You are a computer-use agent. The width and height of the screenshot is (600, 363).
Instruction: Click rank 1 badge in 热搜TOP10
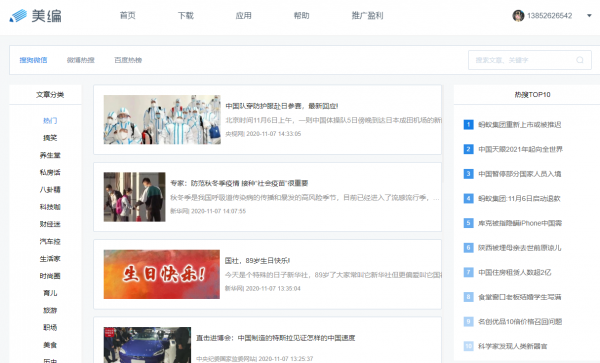[x=468, y=125]
